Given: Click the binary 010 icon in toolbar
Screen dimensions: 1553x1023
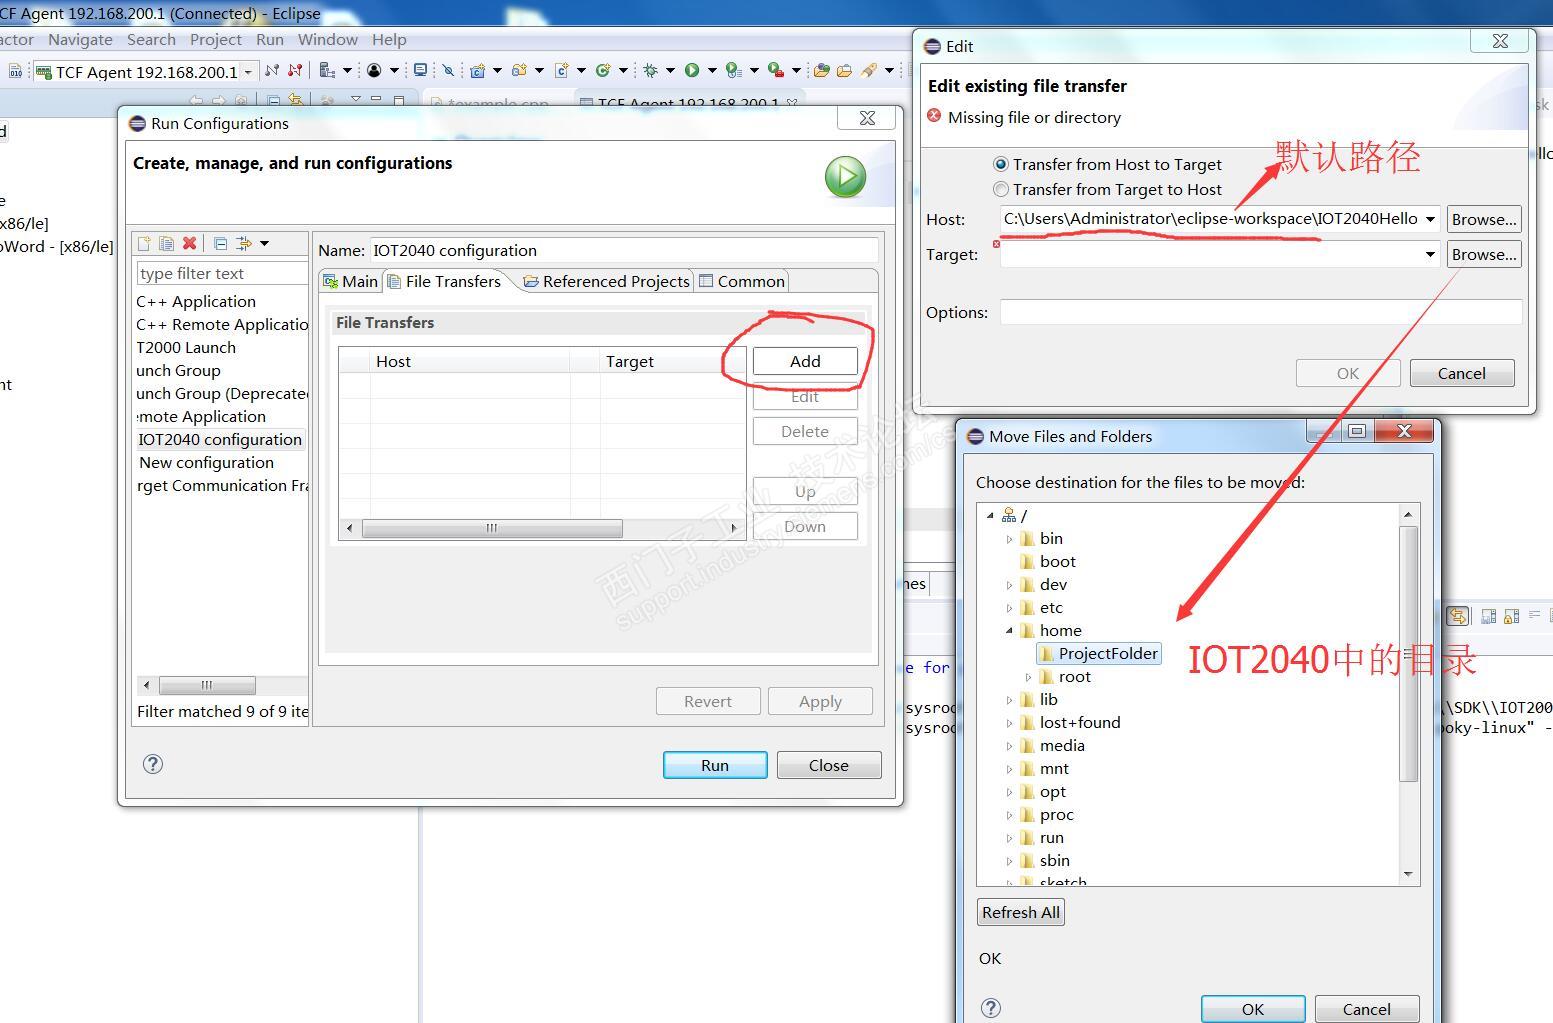Looking at the screenshot, I should 16,71.
